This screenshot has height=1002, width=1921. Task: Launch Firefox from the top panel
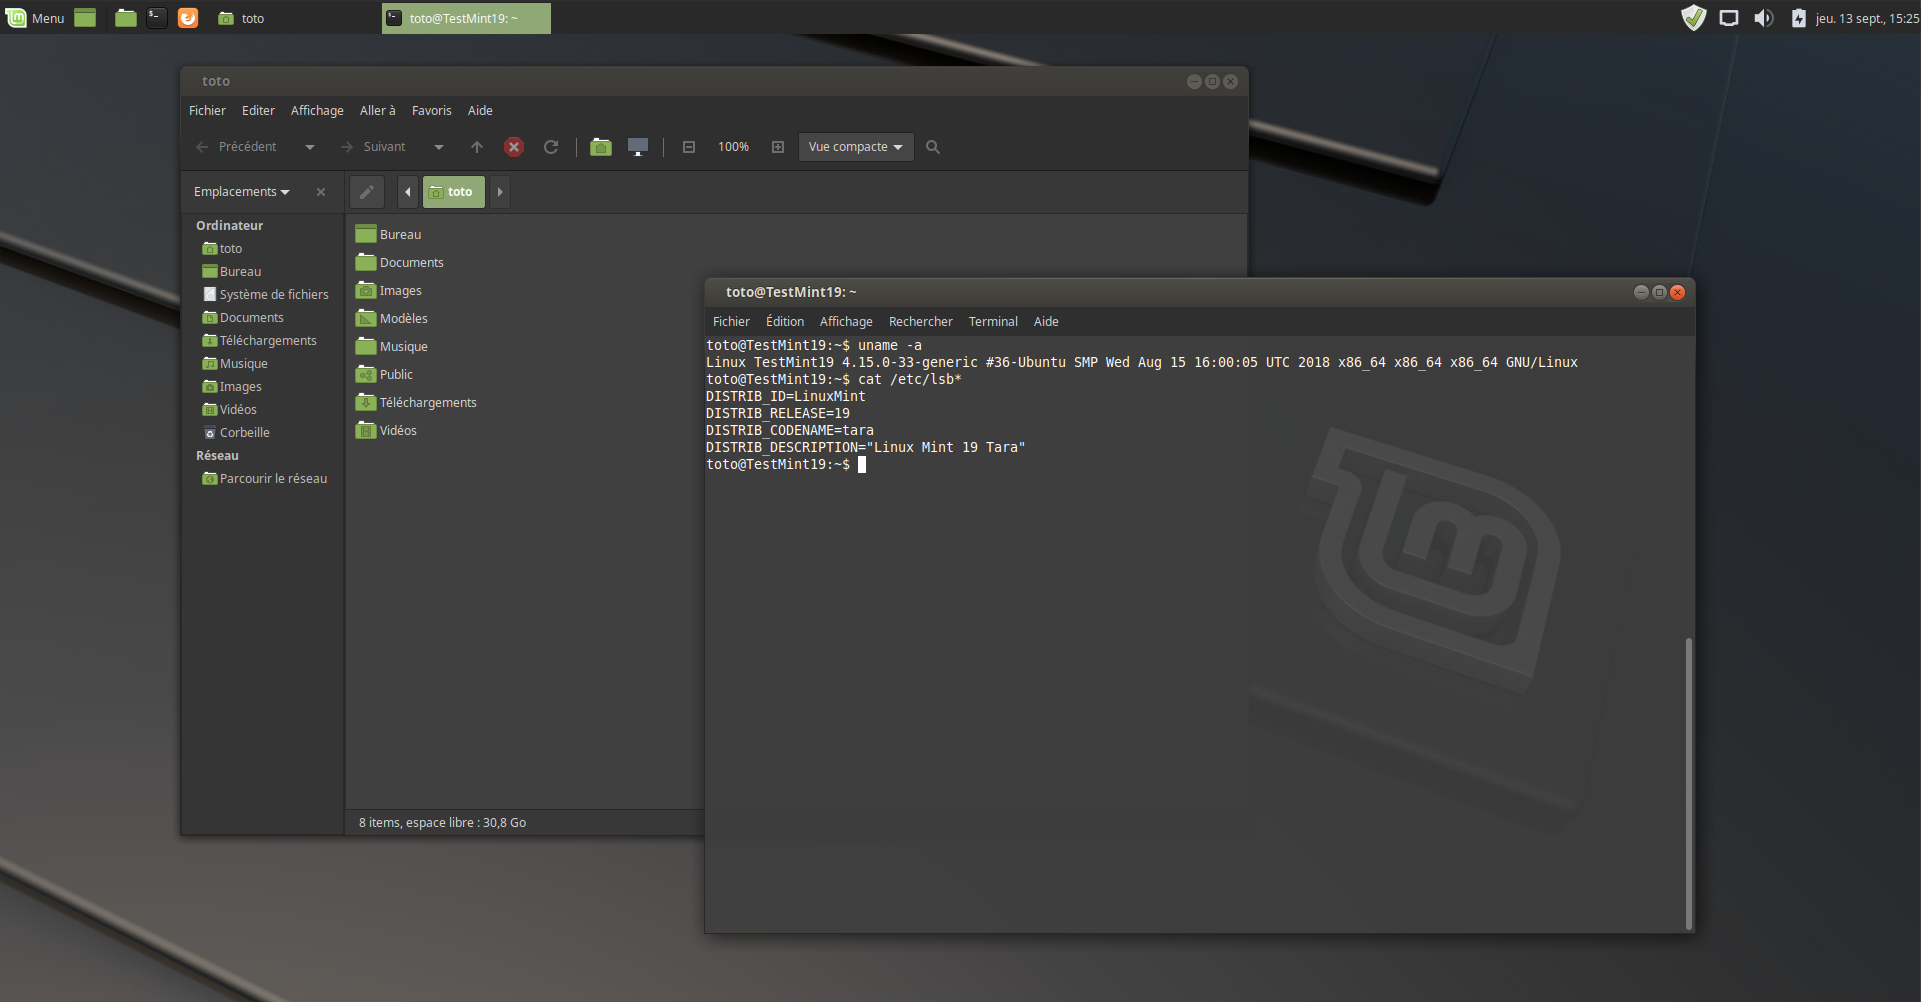click(188, 18)
